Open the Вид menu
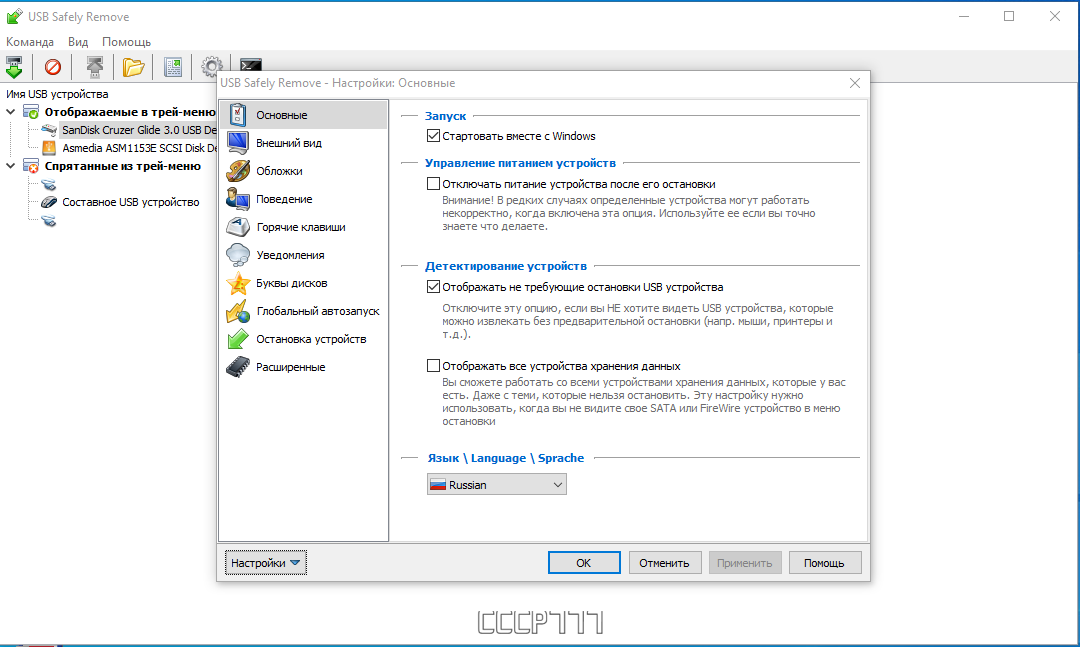 [78, 42]
